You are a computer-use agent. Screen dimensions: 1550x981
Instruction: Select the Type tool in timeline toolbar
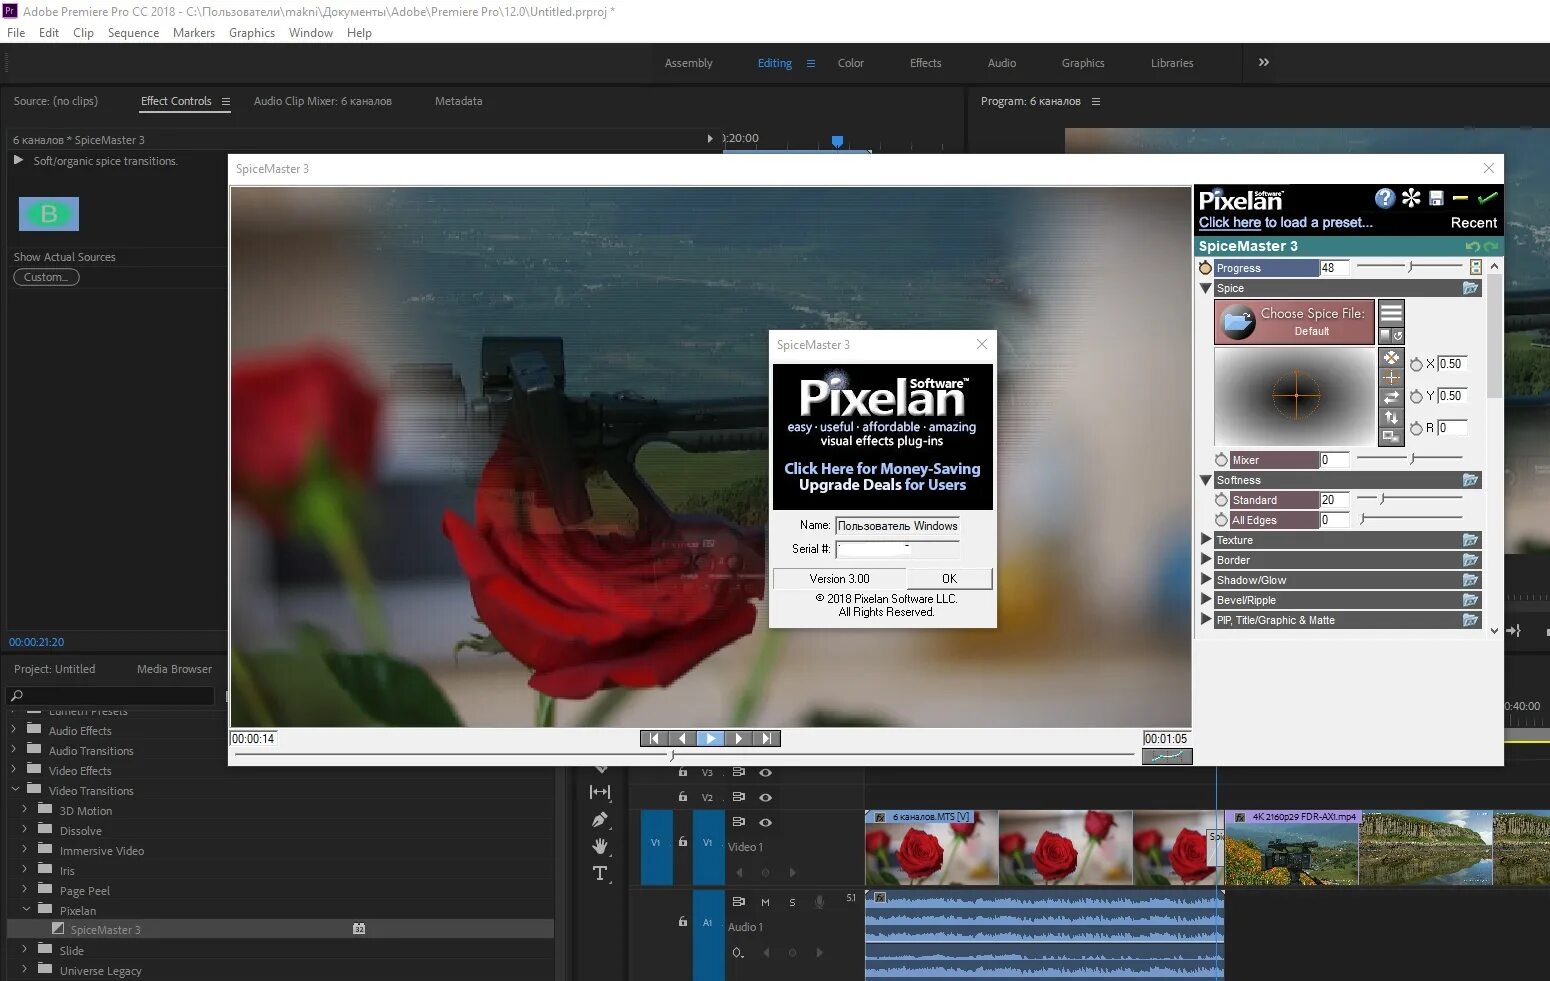coord(600,873)
